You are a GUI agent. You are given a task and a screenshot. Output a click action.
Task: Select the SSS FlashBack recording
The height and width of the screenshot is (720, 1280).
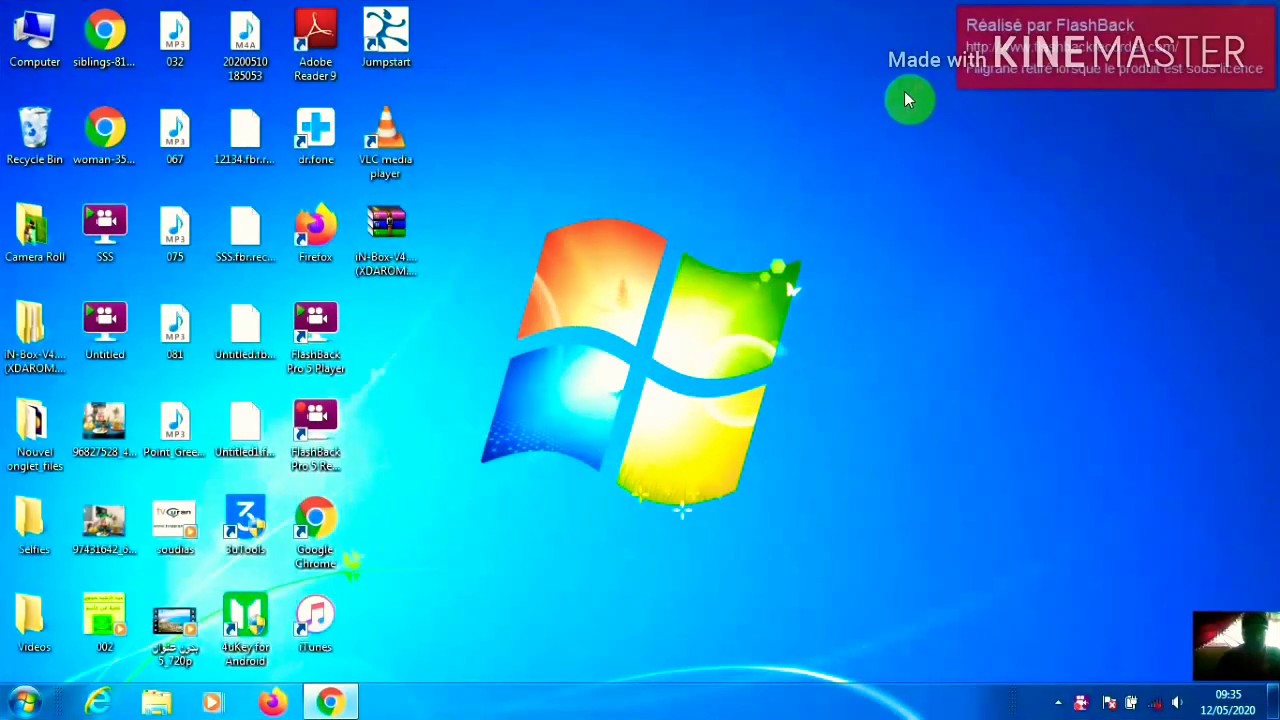pyautogui.click(x=105, y=235)
